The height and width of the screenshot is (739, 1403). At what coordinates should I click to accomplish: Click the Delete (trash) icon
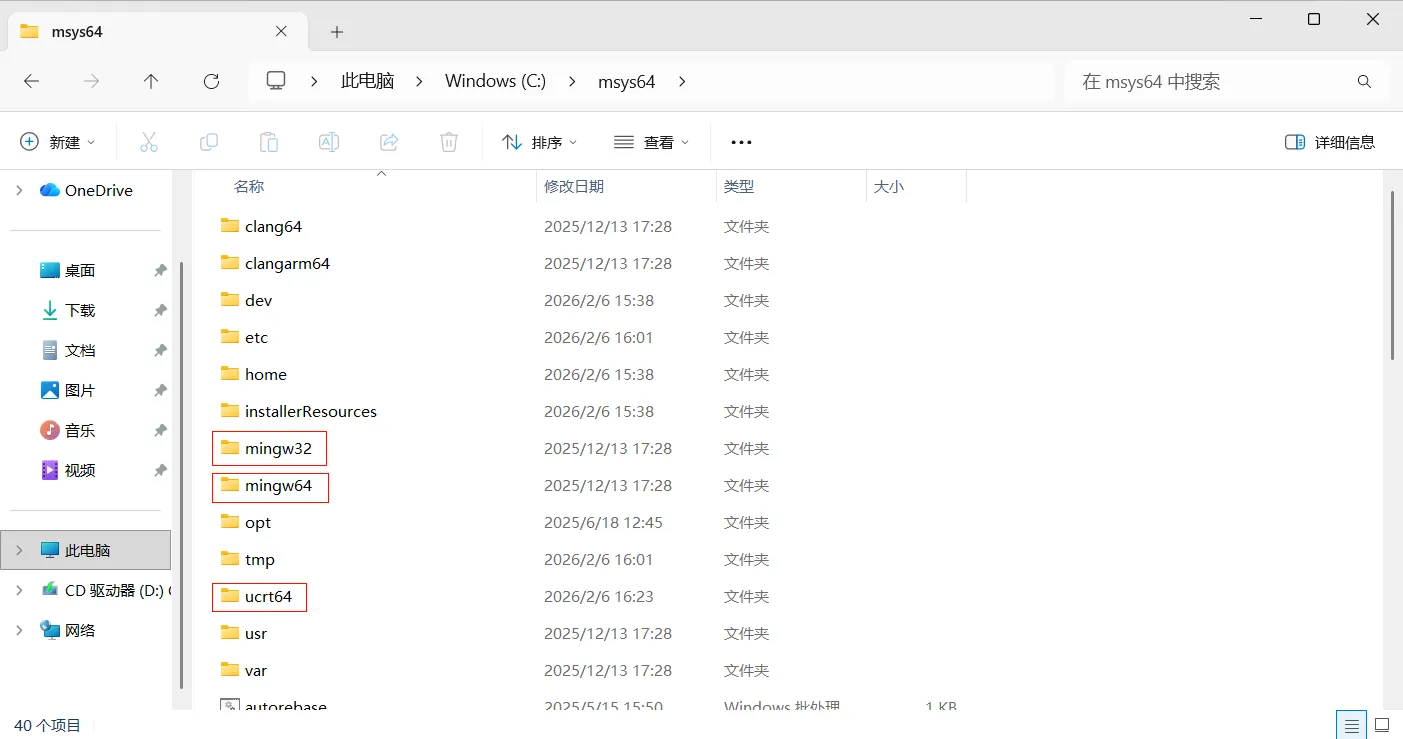pos(448,141)
